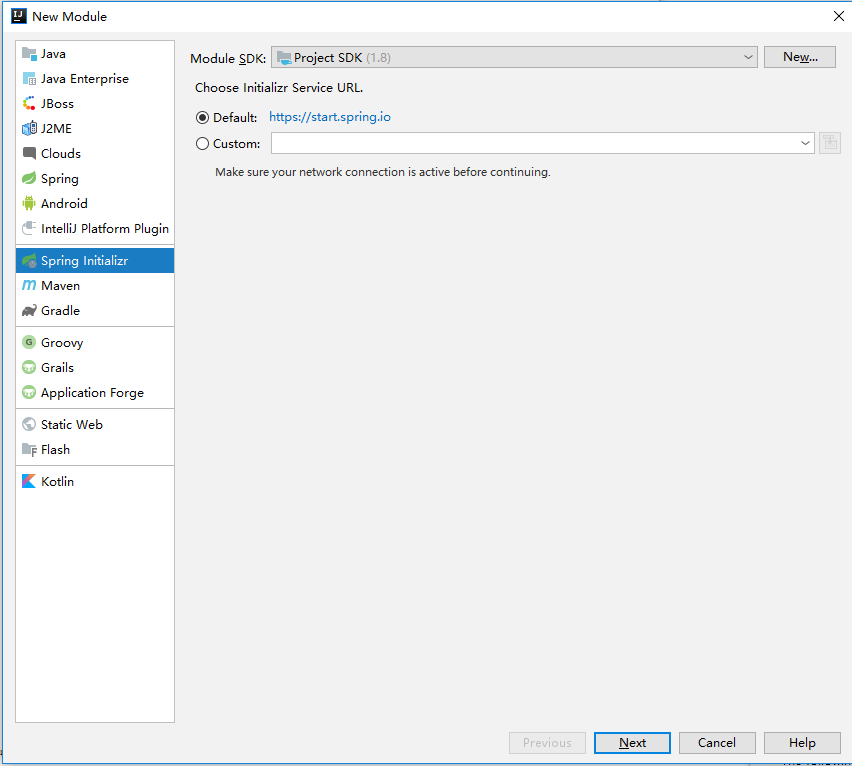Select the Java module icon

point(29,53)
